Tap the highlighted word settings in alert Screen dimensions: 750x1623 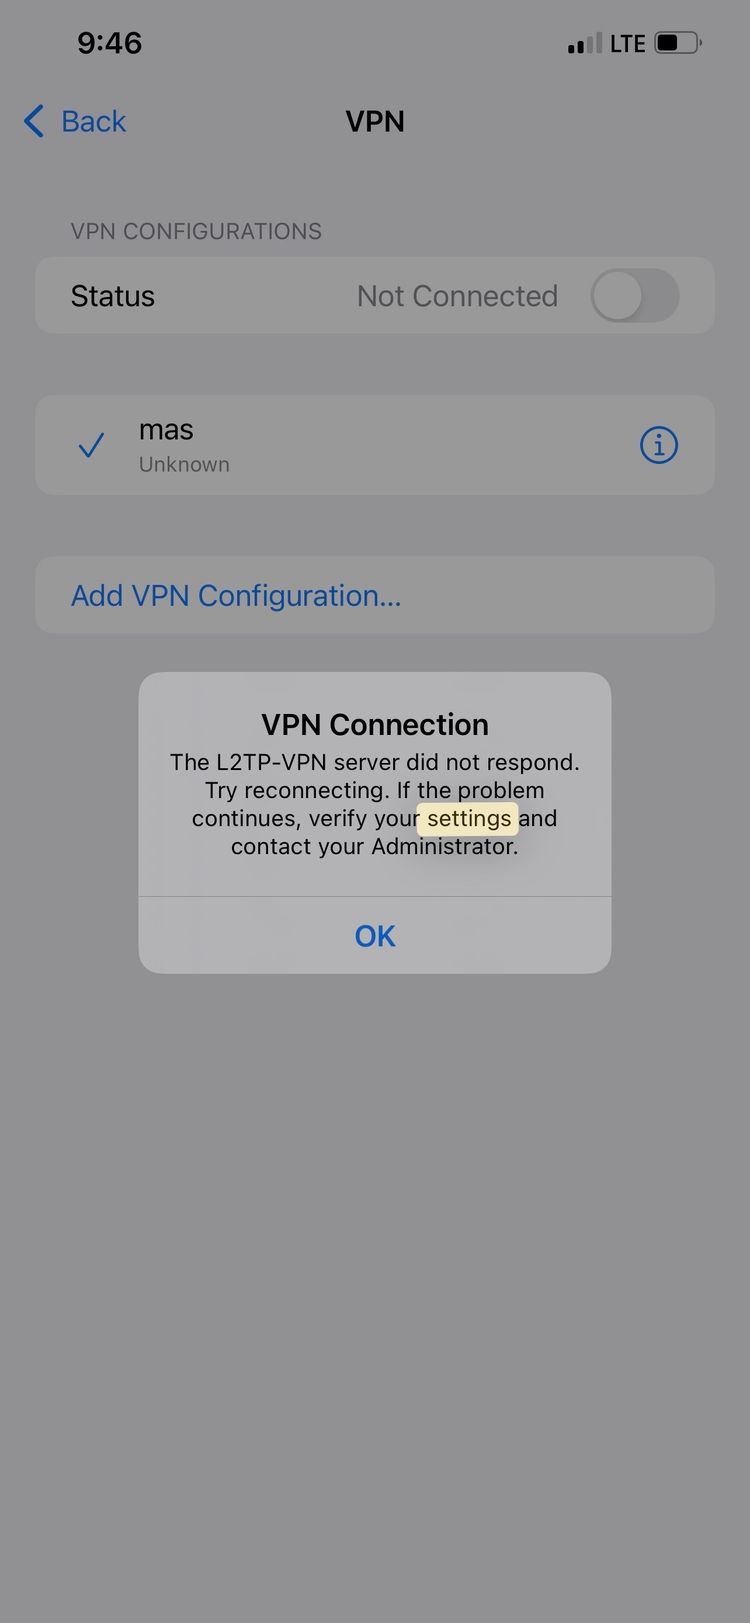click(468, 819)
